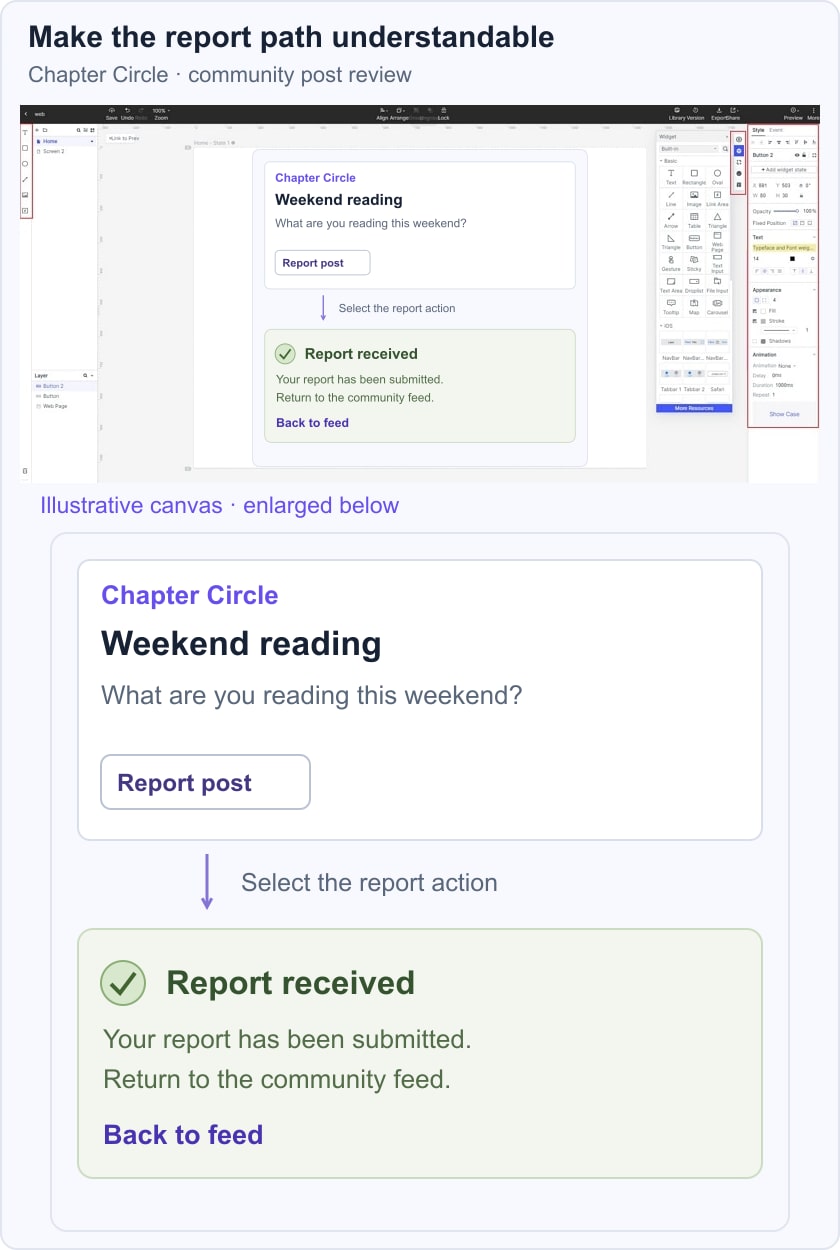Open the More menu icon
The image size is (840, 1250).
point(813,110)
